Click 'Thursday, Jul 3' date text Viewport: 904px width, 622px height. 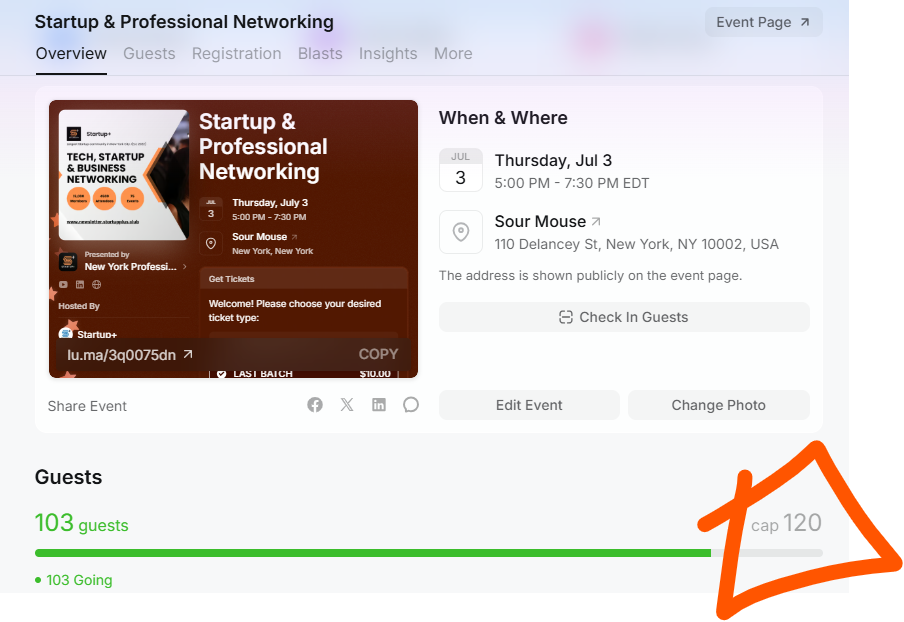coord(553,160)
